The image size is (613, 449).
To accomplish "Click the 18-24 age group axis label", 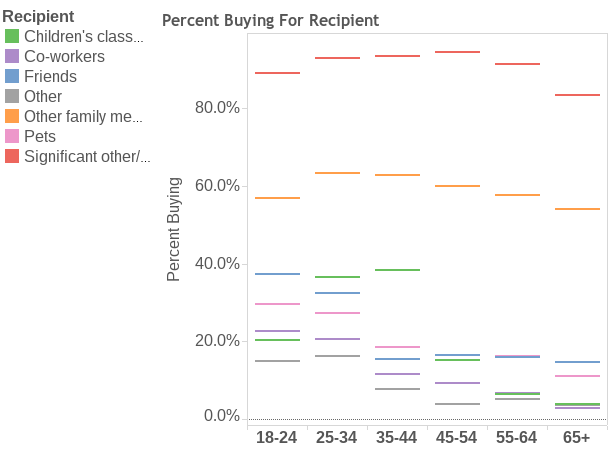I will coord(276,438).
